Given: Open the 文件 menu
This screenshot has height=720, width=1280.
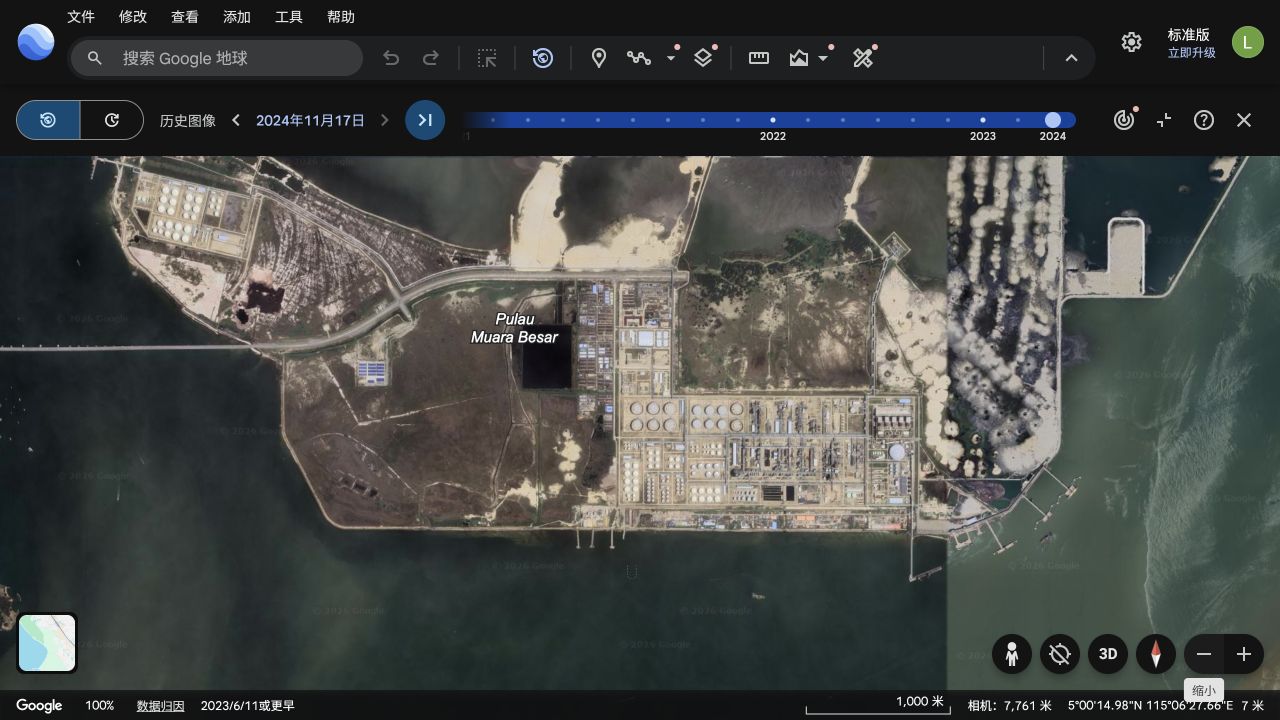Looking at the screenshot, I should pos(81,17).
